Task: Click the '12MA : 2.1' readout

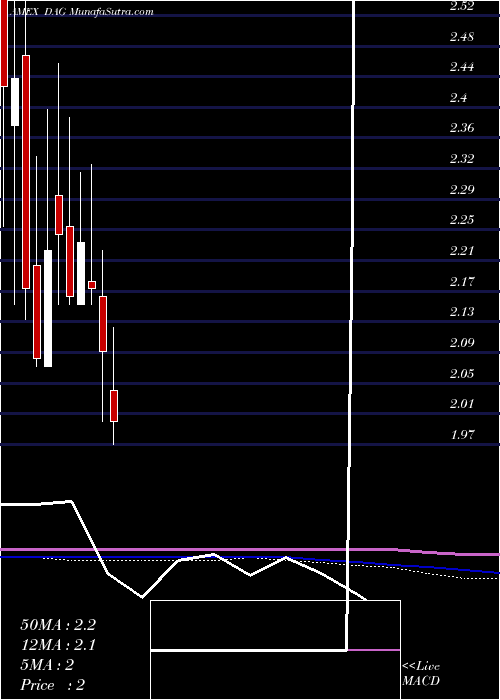Action: pyautogui.click(x=58, y=645)
